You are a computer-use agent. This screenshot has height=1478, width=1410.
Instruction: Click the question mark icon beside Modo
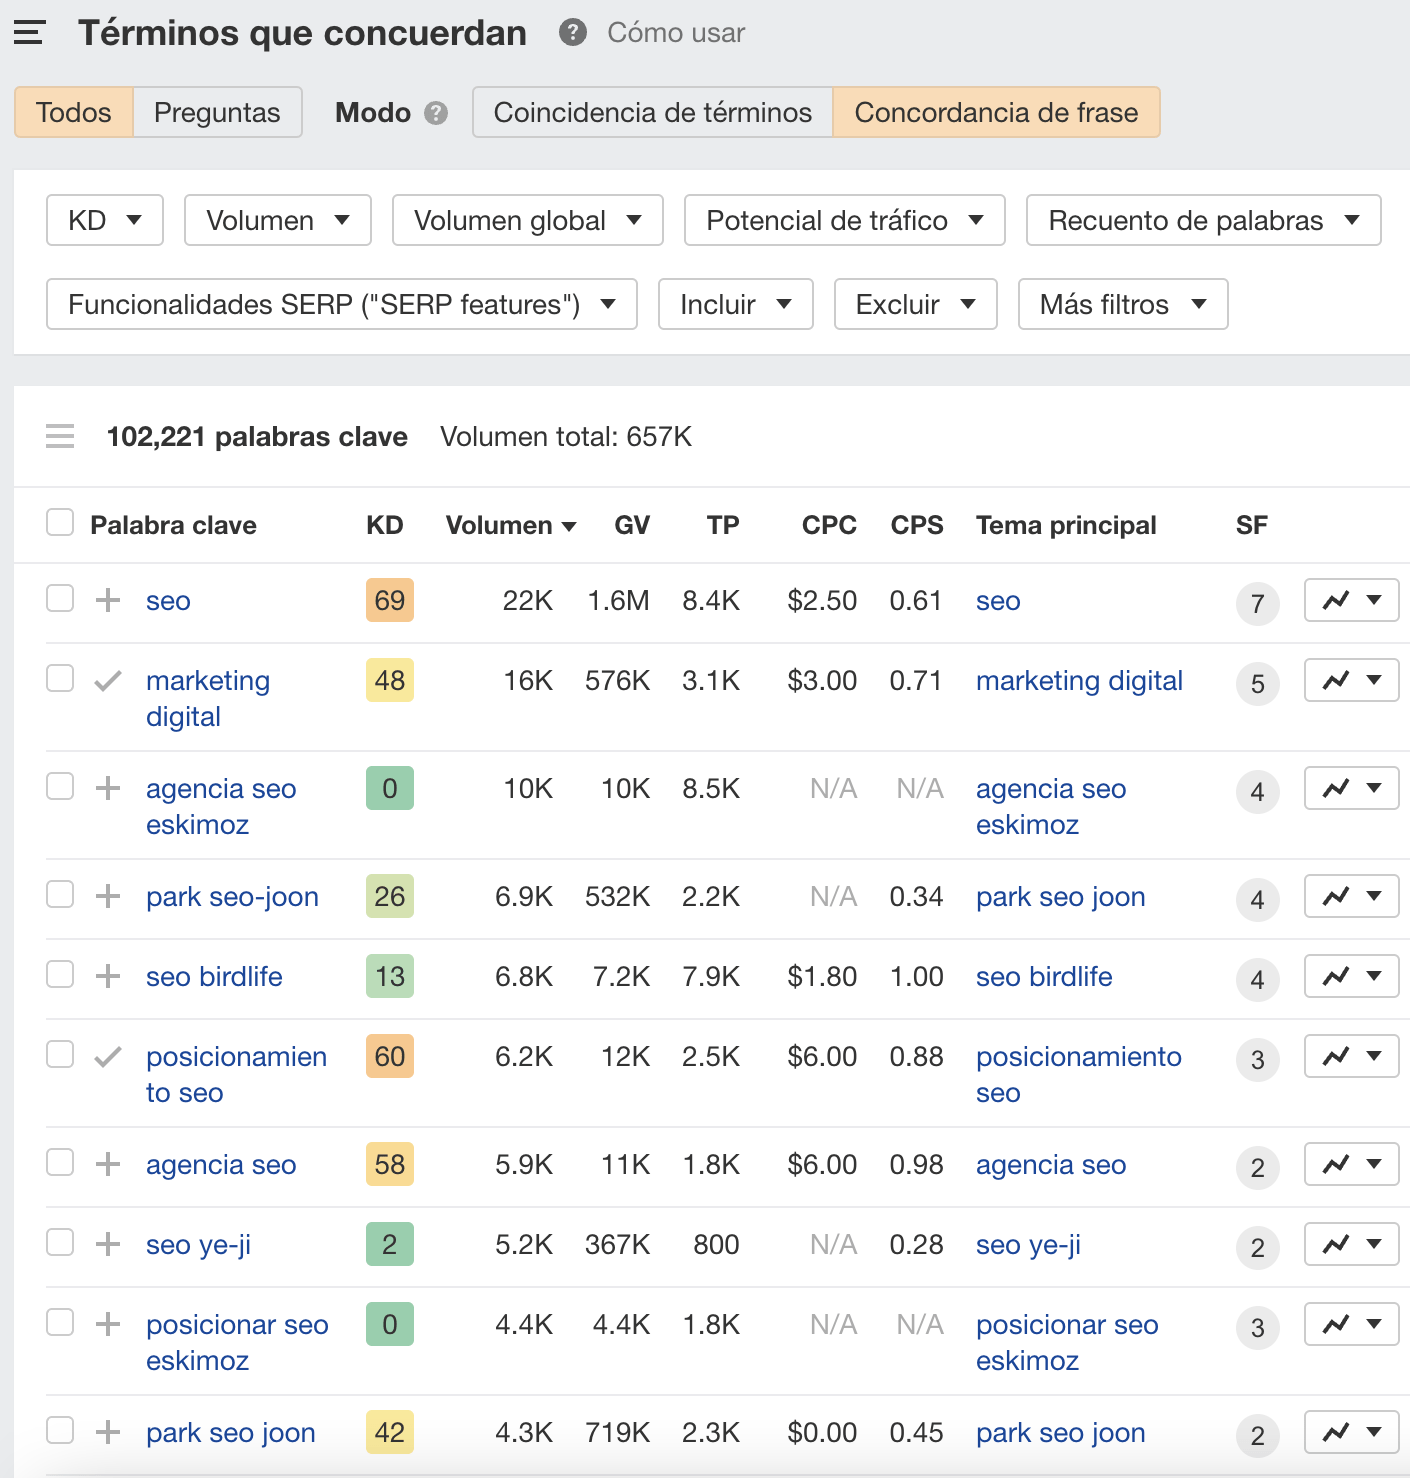point(435,113)
